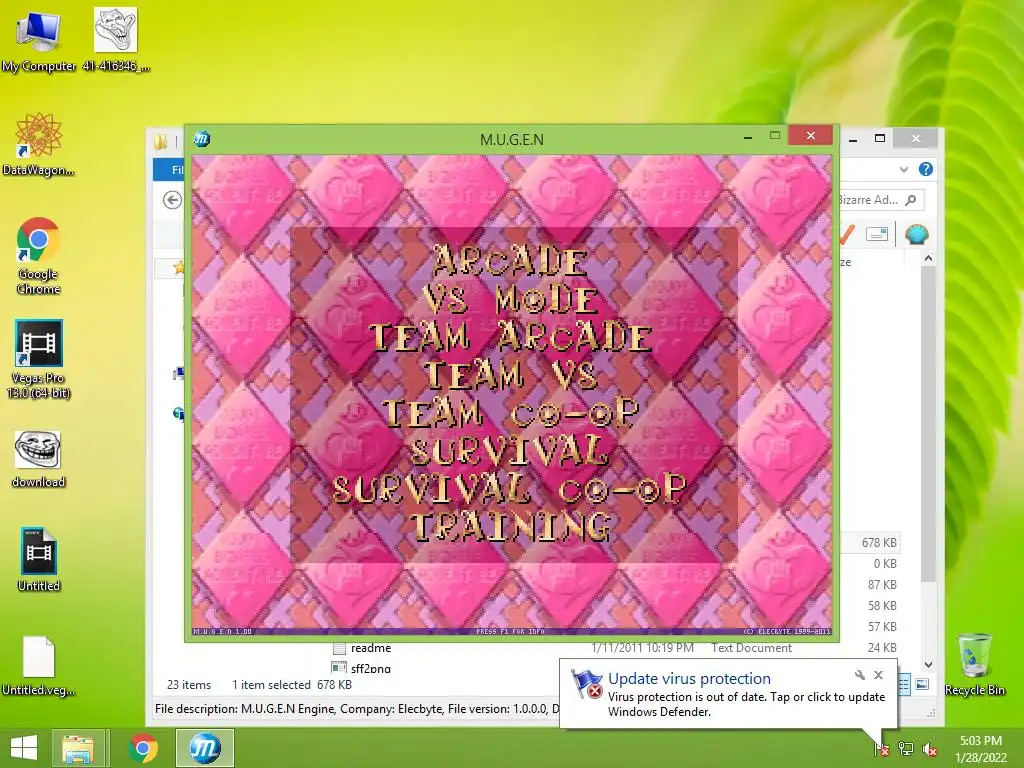Click the File Explorer search box

click(x=881, y=200)
